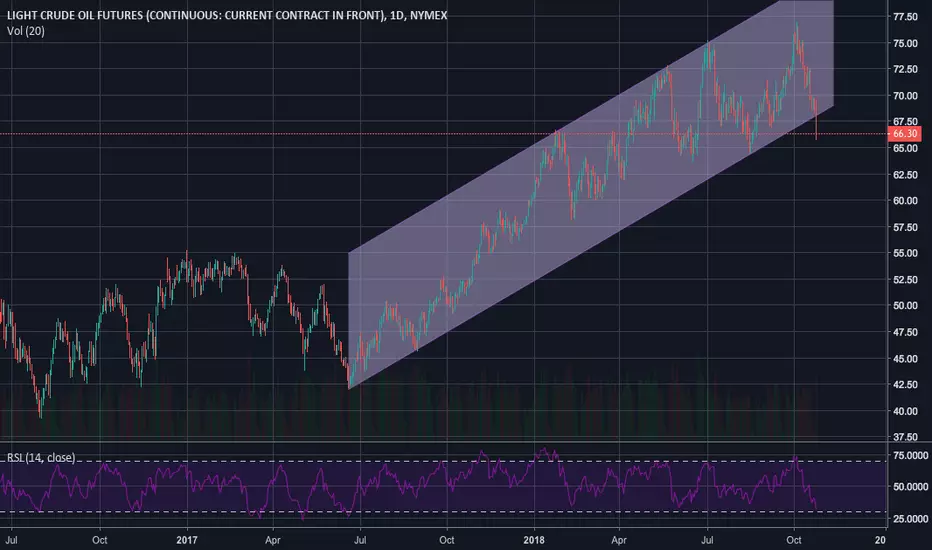
Task: Click the 47.50 price axis label
Action: (x=905, y=332)
